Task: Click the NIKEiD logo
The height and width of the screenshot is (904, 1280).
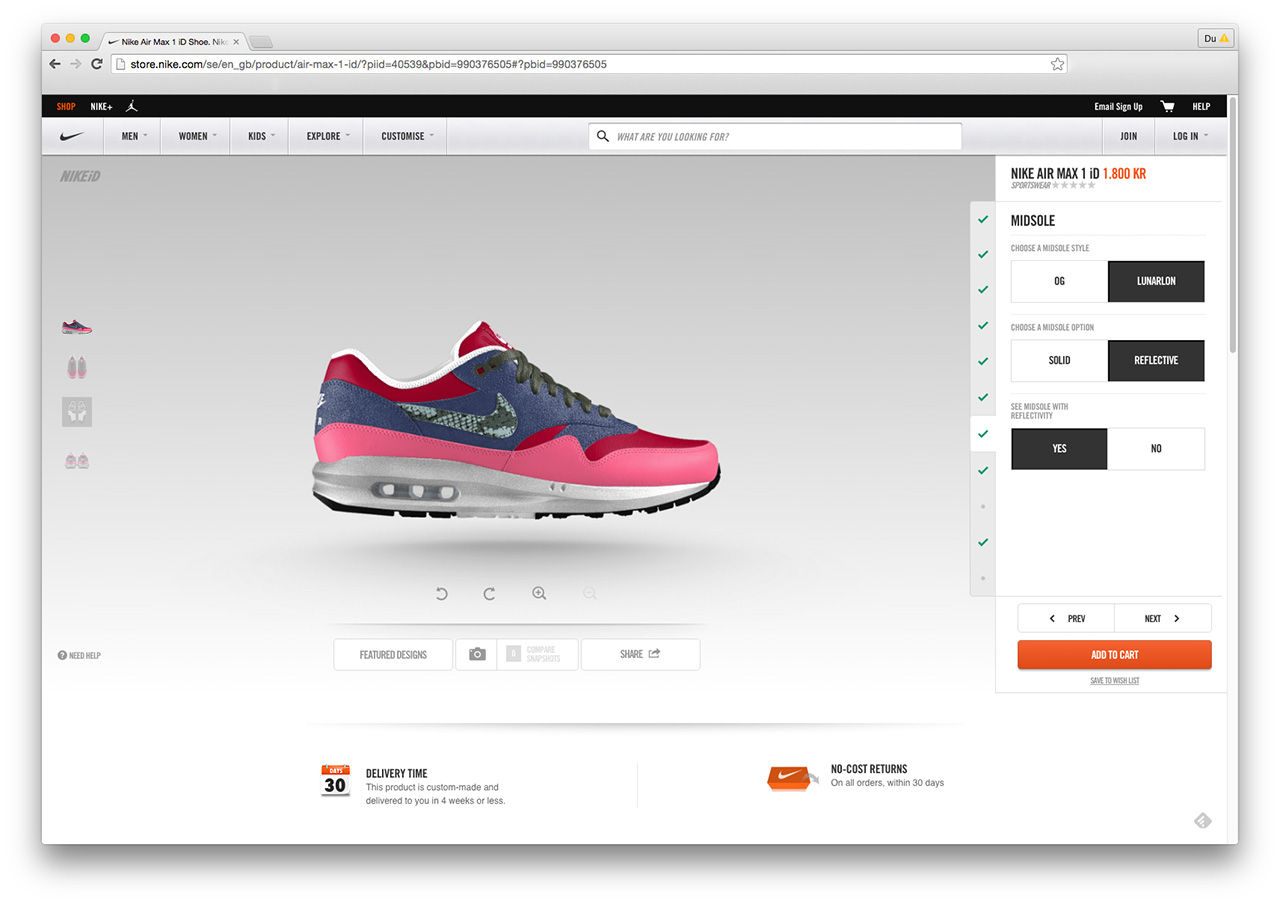Action: tap(80, 176)
